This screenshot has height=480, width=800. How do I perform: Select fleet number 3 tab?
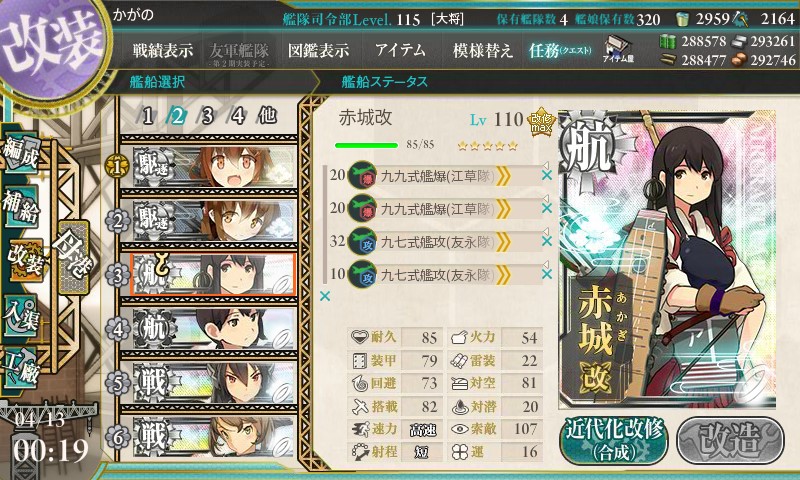207,116
